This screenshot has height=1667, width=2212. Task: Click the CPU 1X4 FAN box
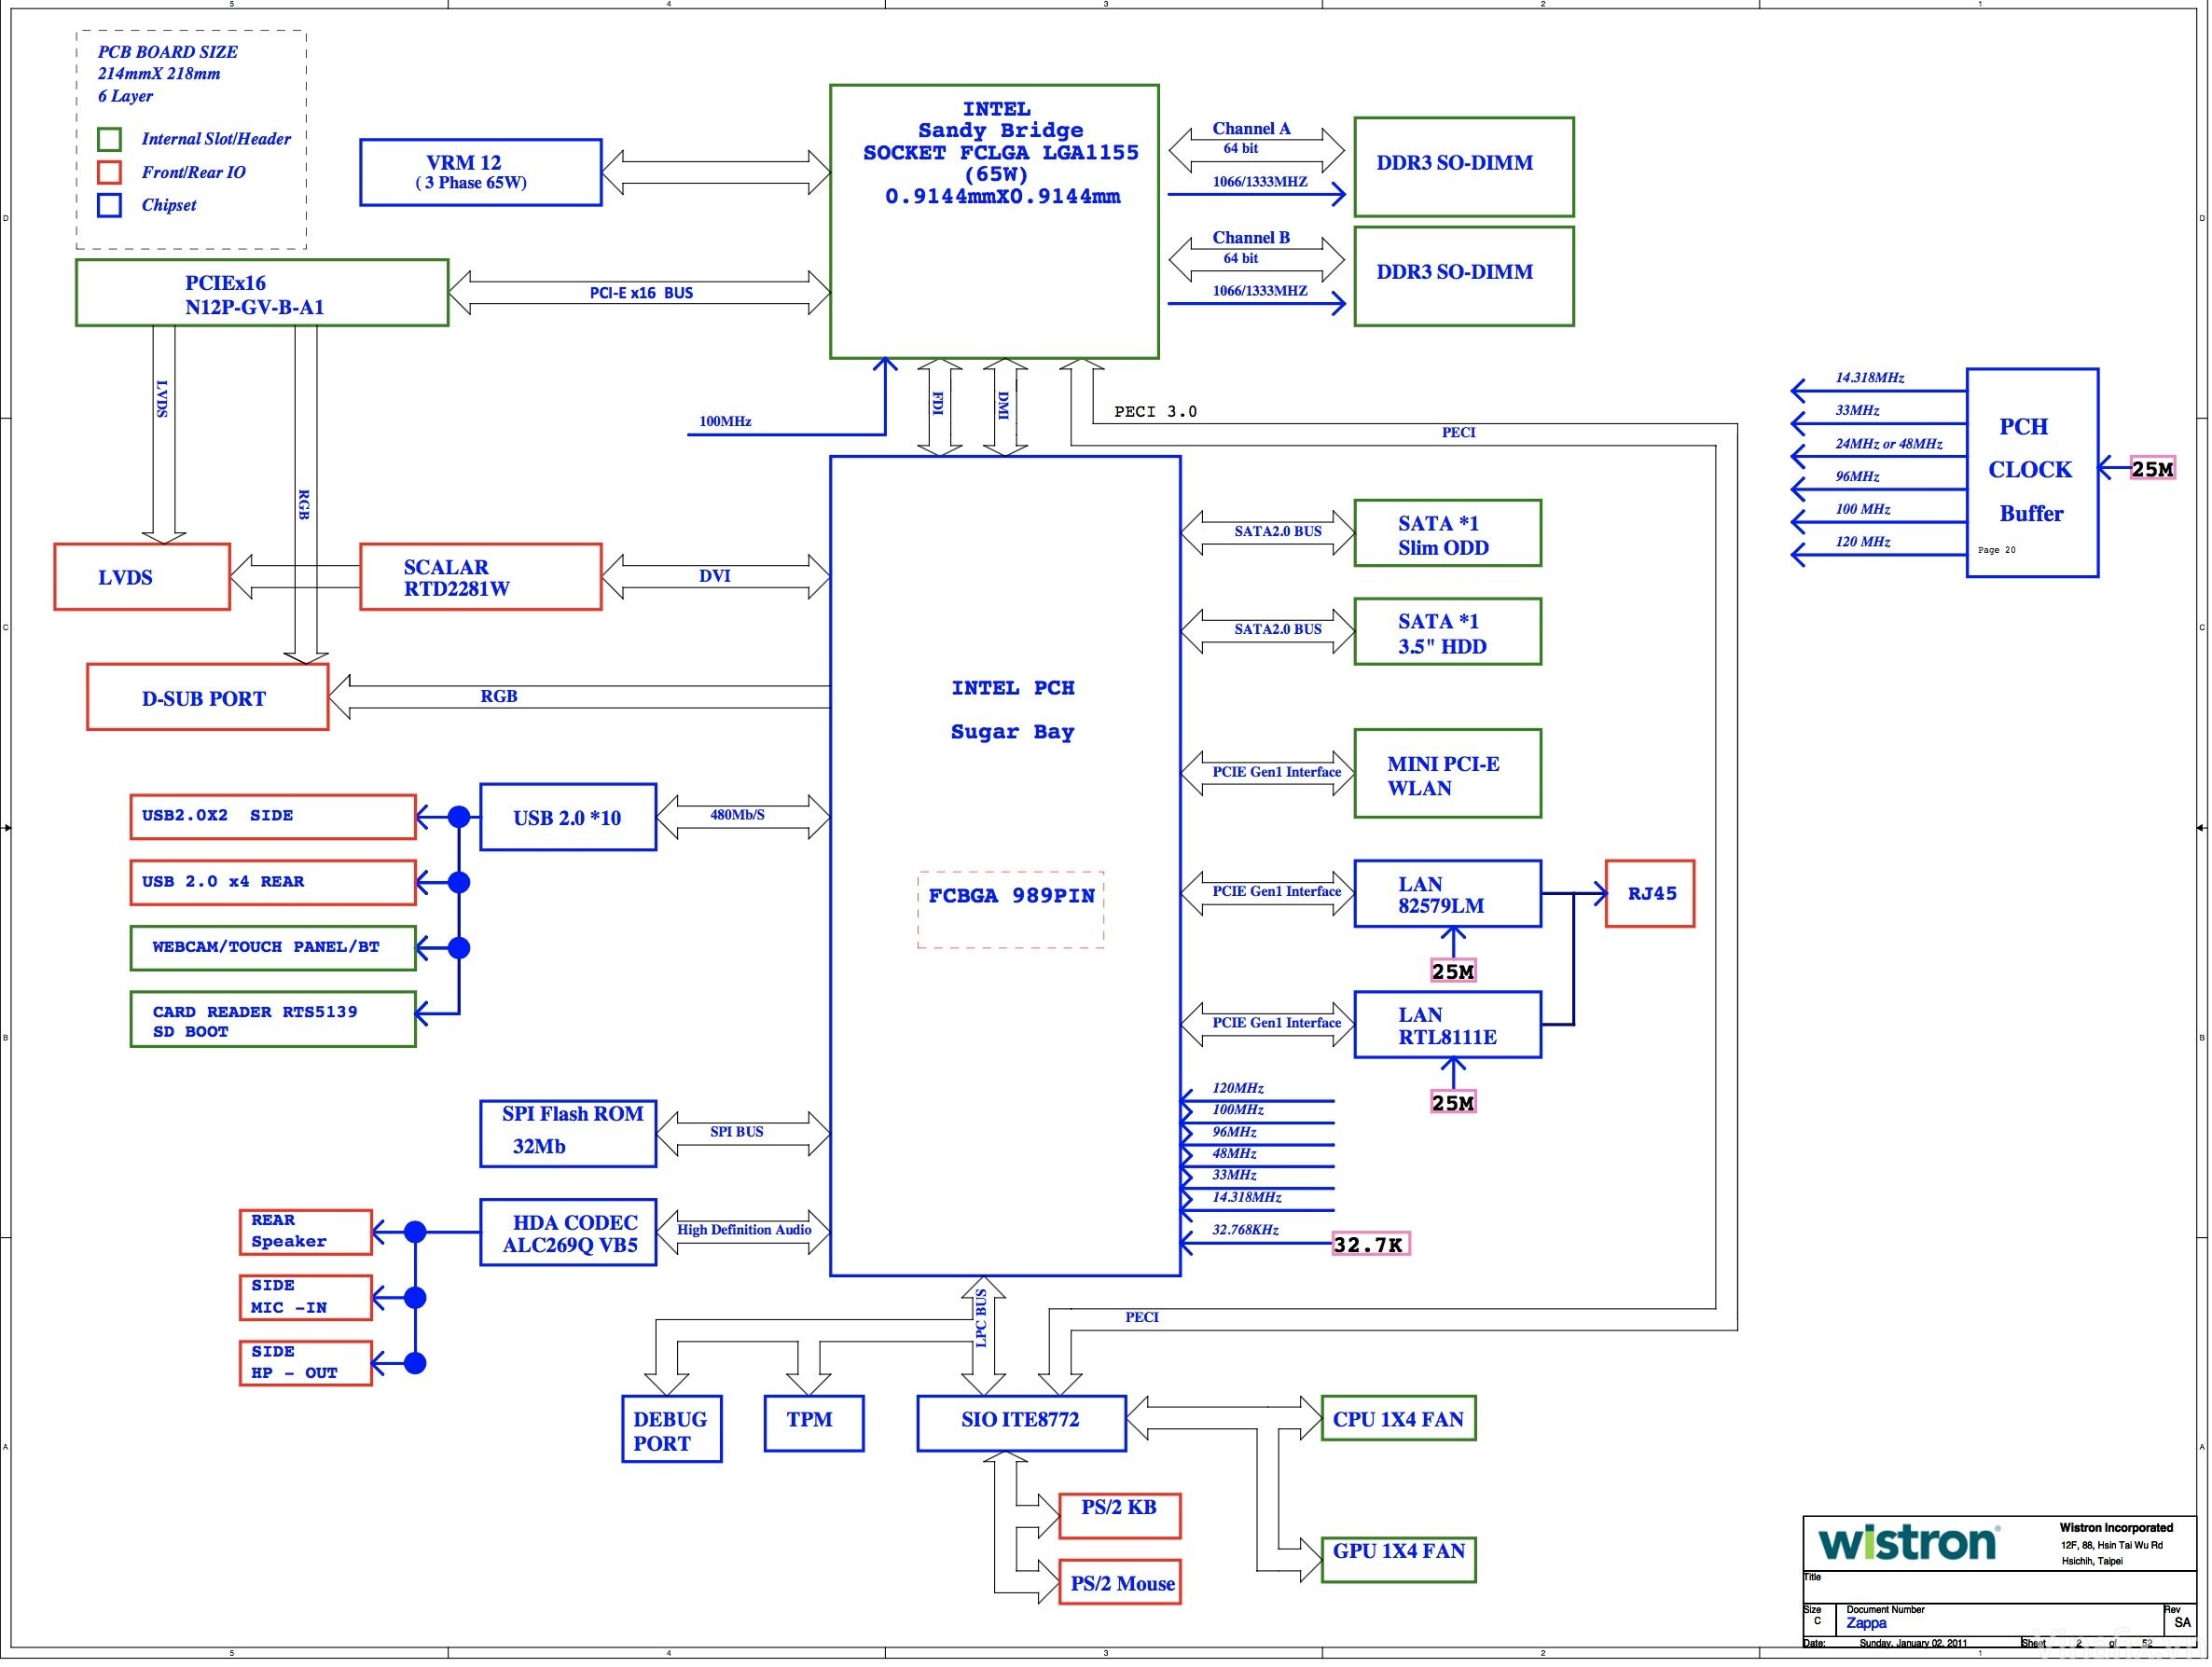coord(1399,1418)
